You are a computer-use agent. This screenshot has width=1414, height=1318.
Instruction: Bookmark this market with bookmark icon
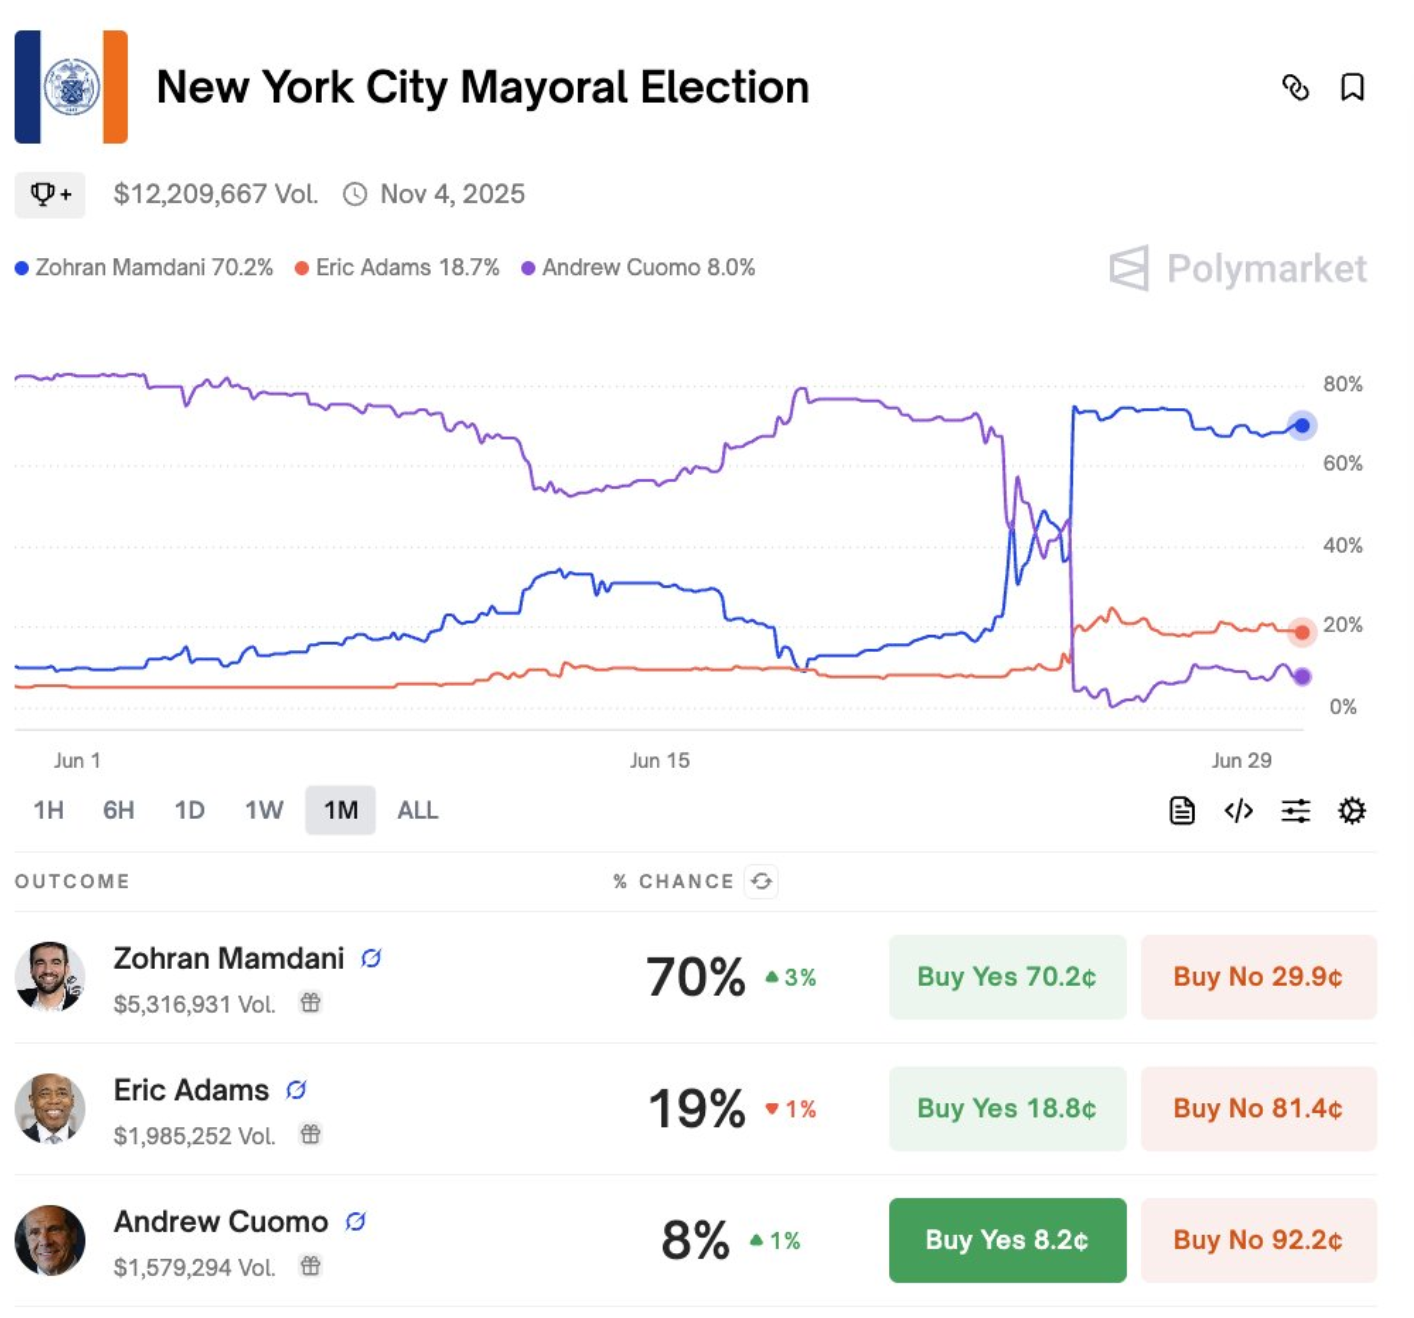click(x=1352, y=88)
